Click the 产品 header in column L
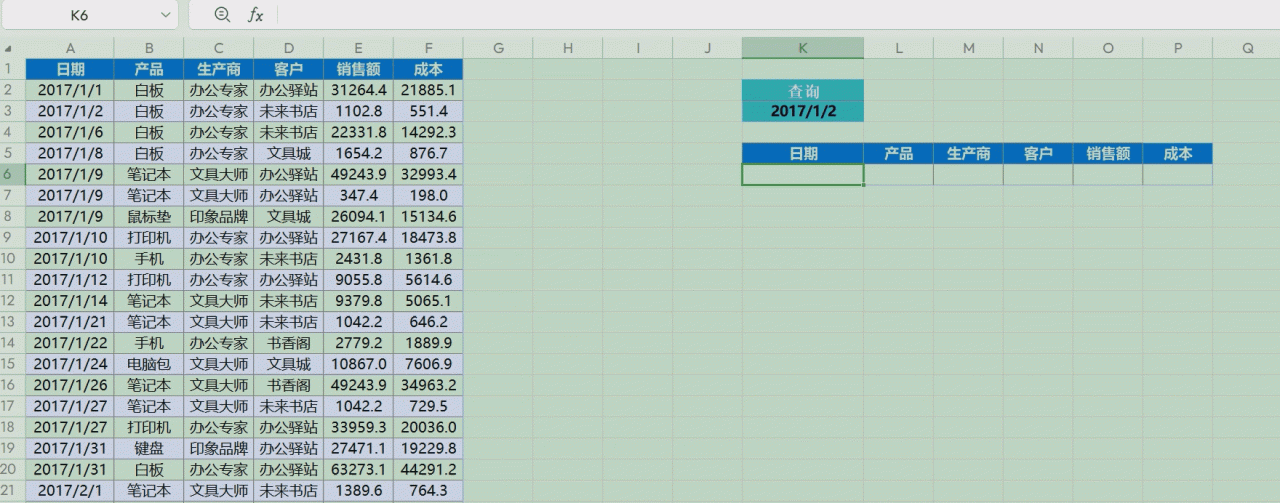 pos(898,153)
